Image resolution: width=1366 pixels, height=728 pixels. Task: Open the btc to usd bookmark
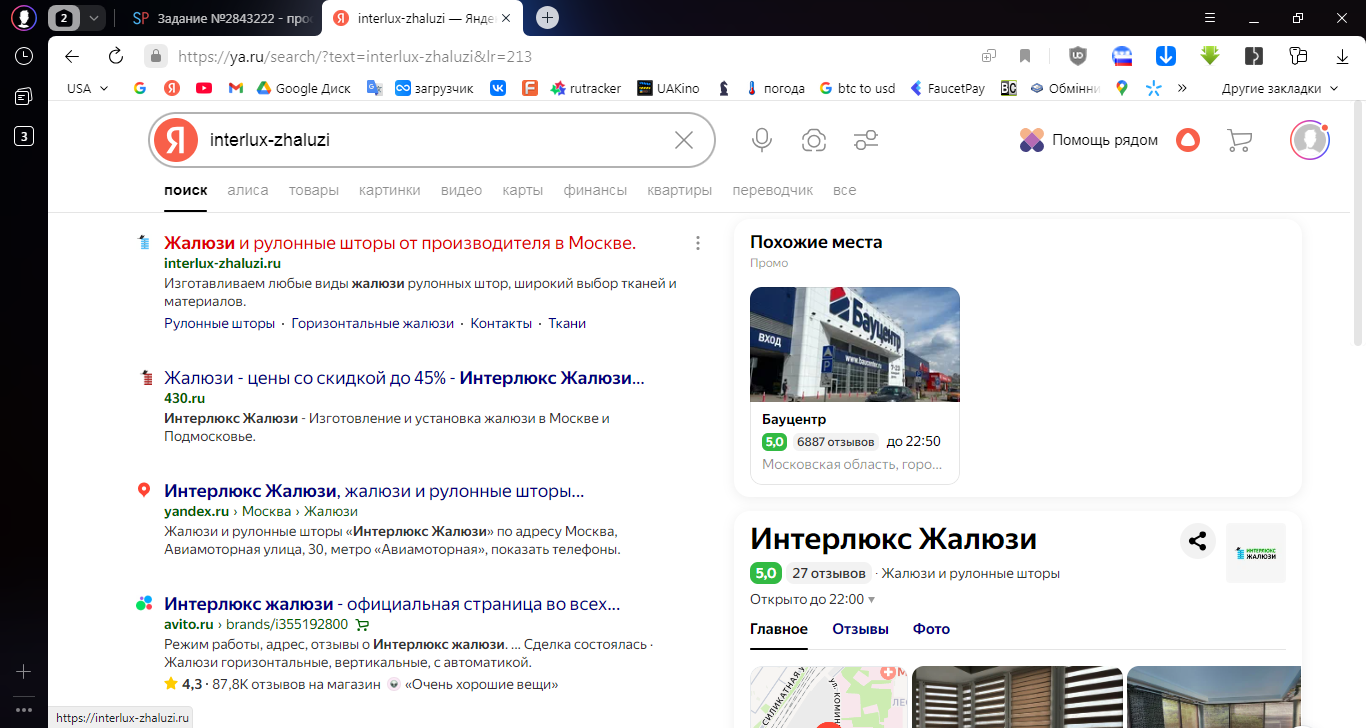(x=856, y=88)
